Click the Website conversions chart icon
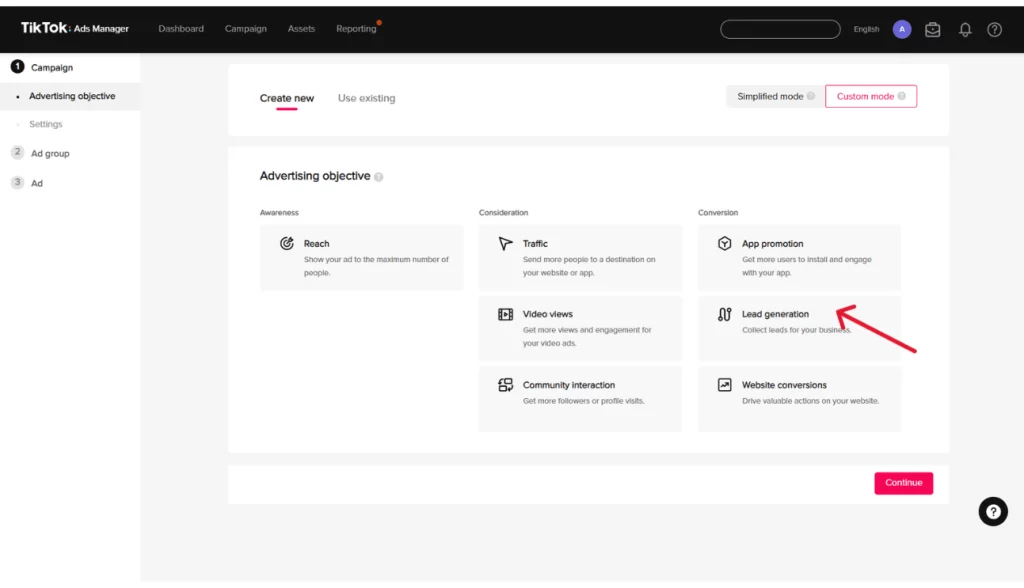Viewport: 1024px width, 588px height. point(724,385)
